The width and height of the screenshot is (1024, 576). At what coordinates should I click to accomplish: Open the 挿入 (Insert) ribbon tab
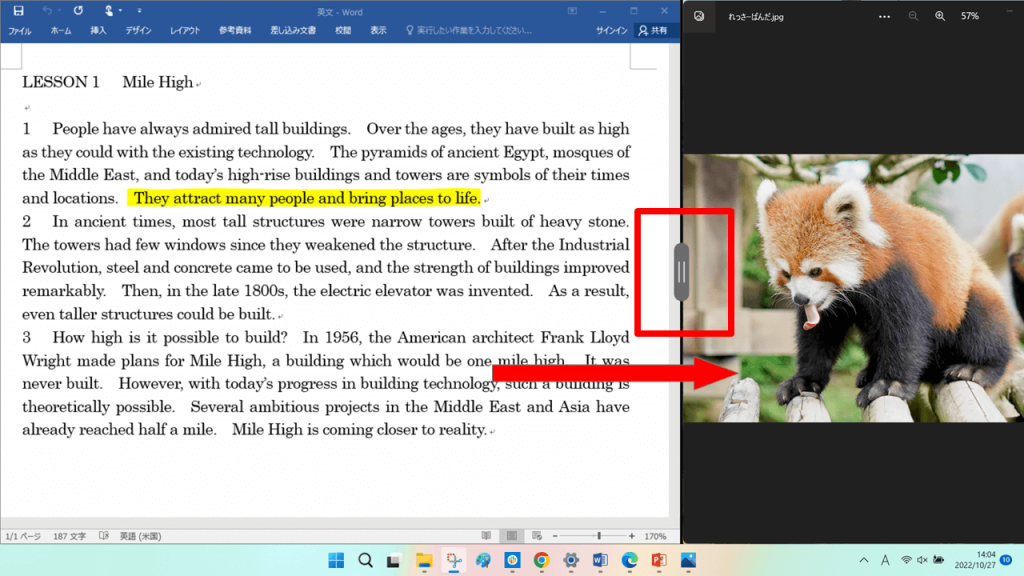(98, 31)
